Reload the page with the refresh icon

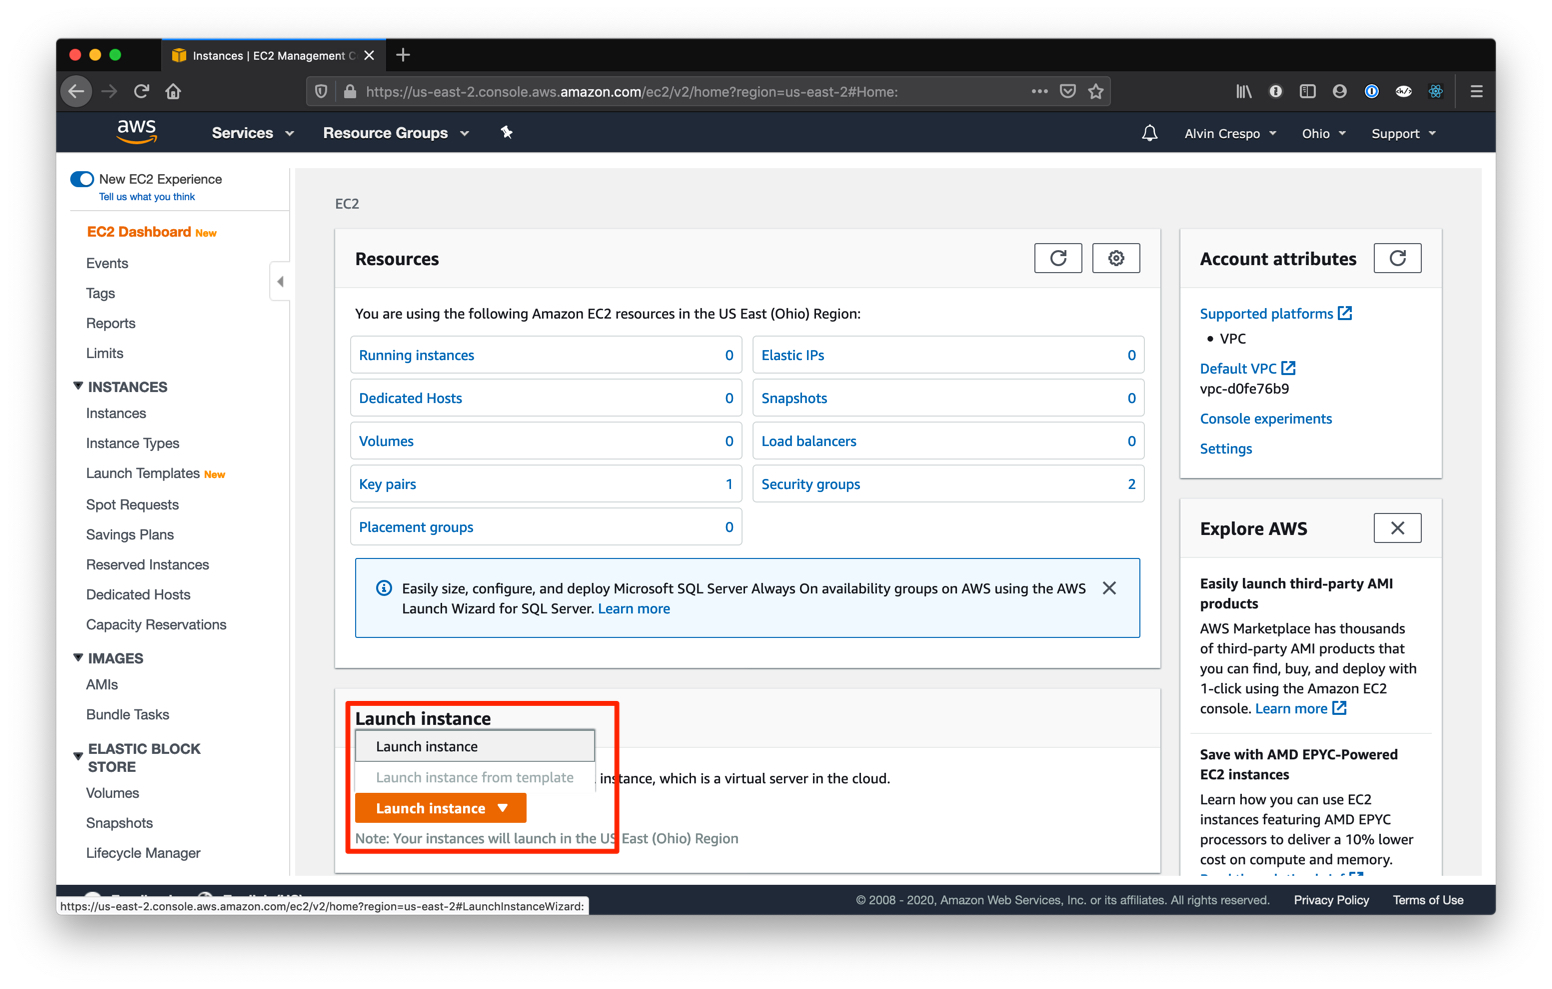(141, 91)
